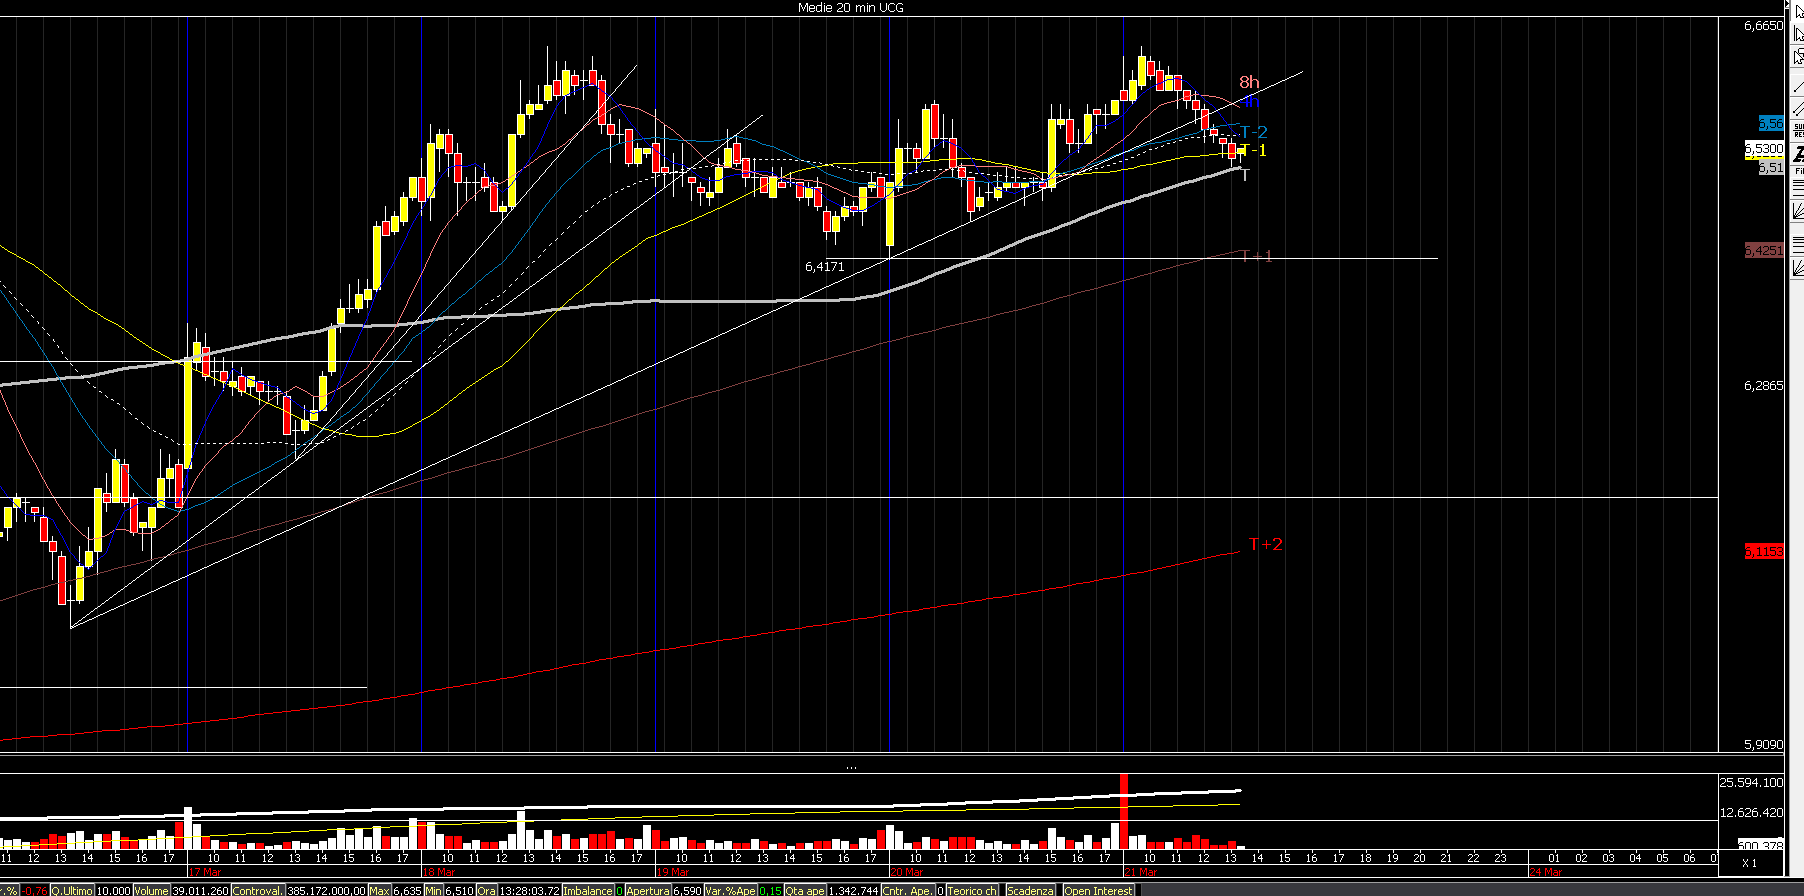This screenshot has width=1804, height=896.
Task: Select the T+2 label on red average
Action: point(1265,544)
